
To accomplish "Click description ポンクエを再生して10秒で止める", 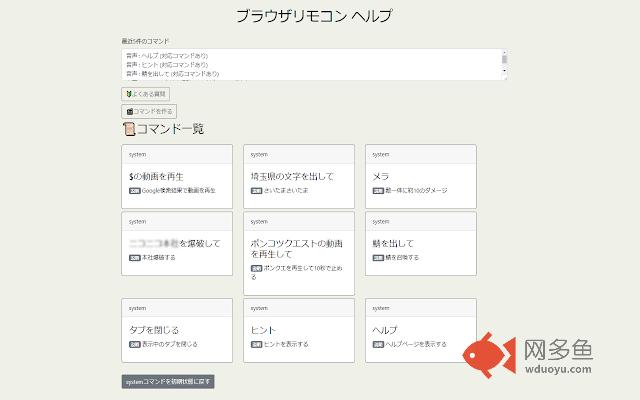I will point(297,273).
